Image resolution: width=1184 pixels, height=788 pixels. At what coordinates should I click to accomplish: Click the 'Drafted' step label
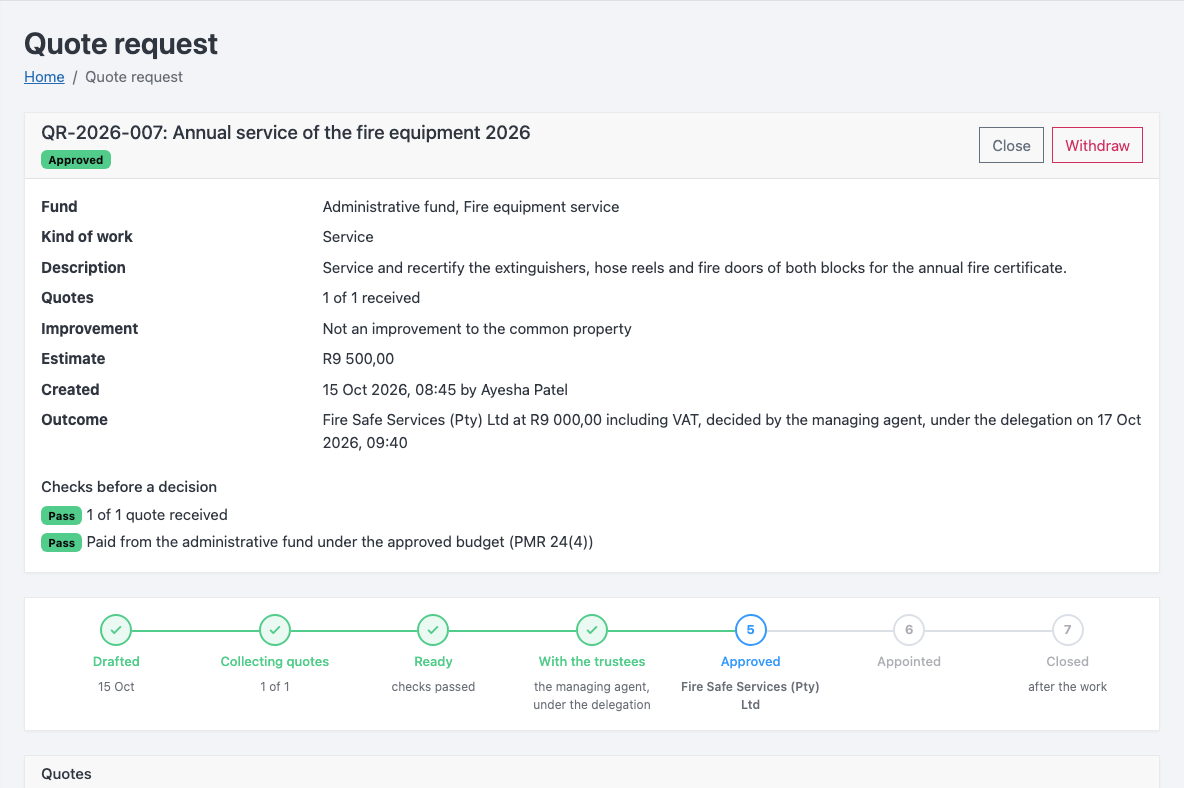116,661
